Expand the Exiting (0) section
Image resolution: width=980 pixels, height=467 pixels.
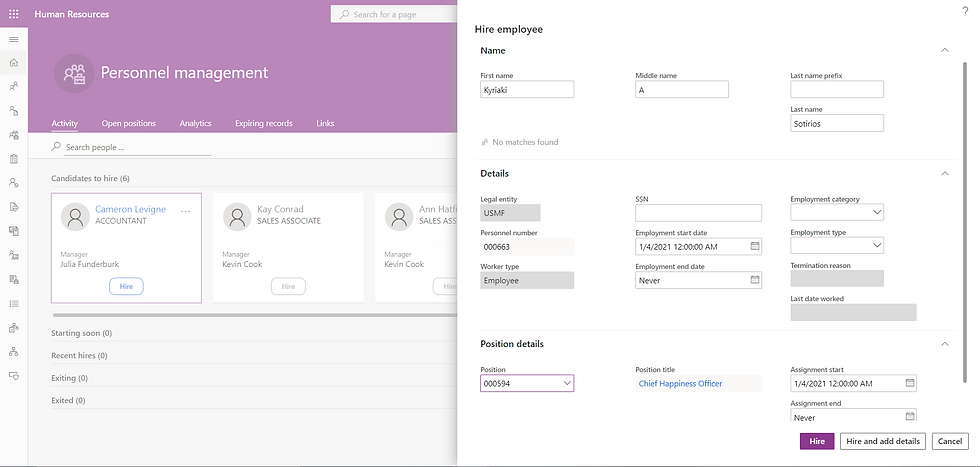[x=69, y=378]
